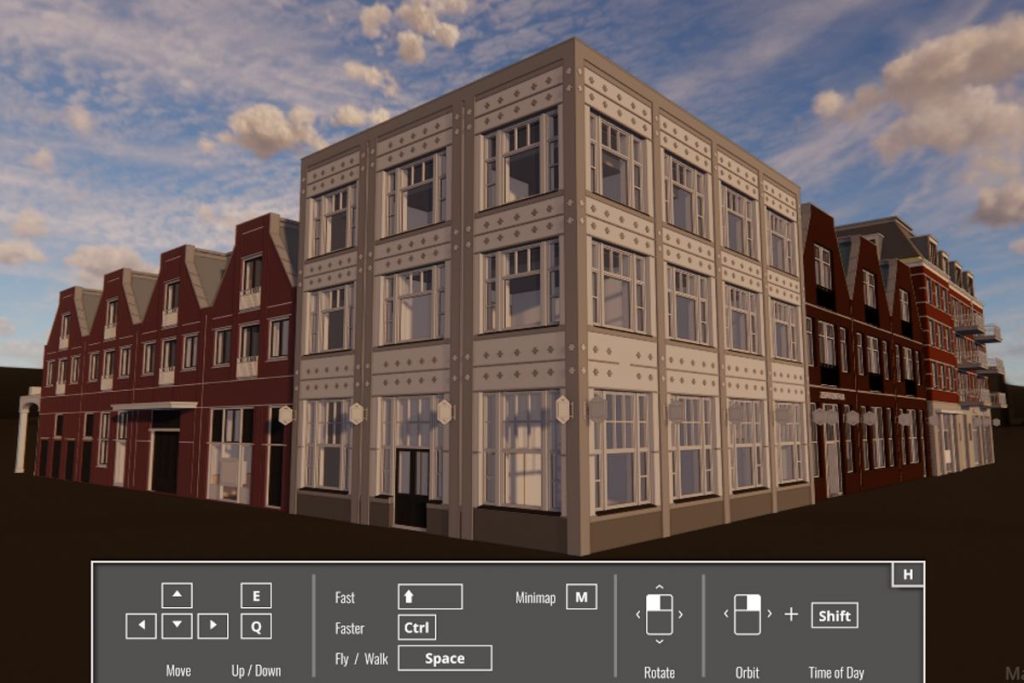The width and height of the screenshot is (1024, 683).
Task: Click the left arrow move key
Action: [x=141, y=626]
